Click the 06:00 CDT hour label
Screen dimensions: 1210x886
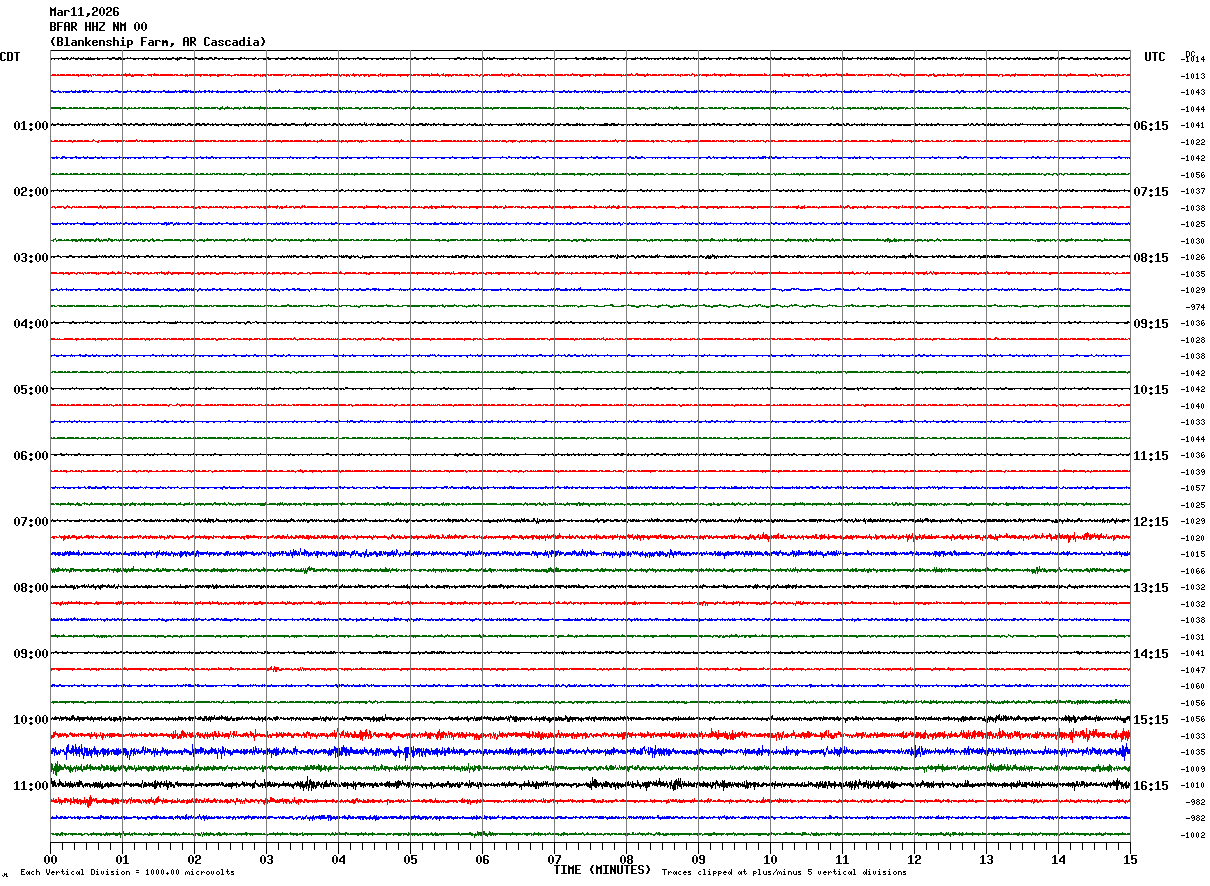tap(31, 456)
